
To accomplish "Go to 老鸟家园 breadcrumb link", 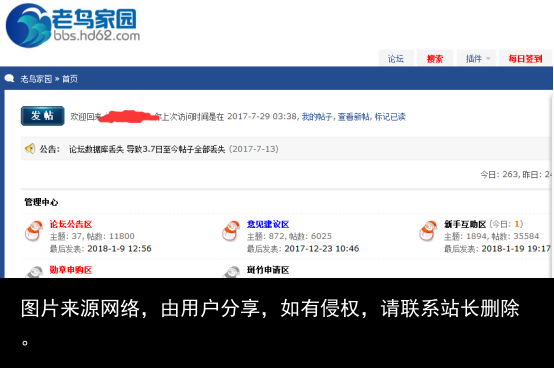I will point(36,79).
